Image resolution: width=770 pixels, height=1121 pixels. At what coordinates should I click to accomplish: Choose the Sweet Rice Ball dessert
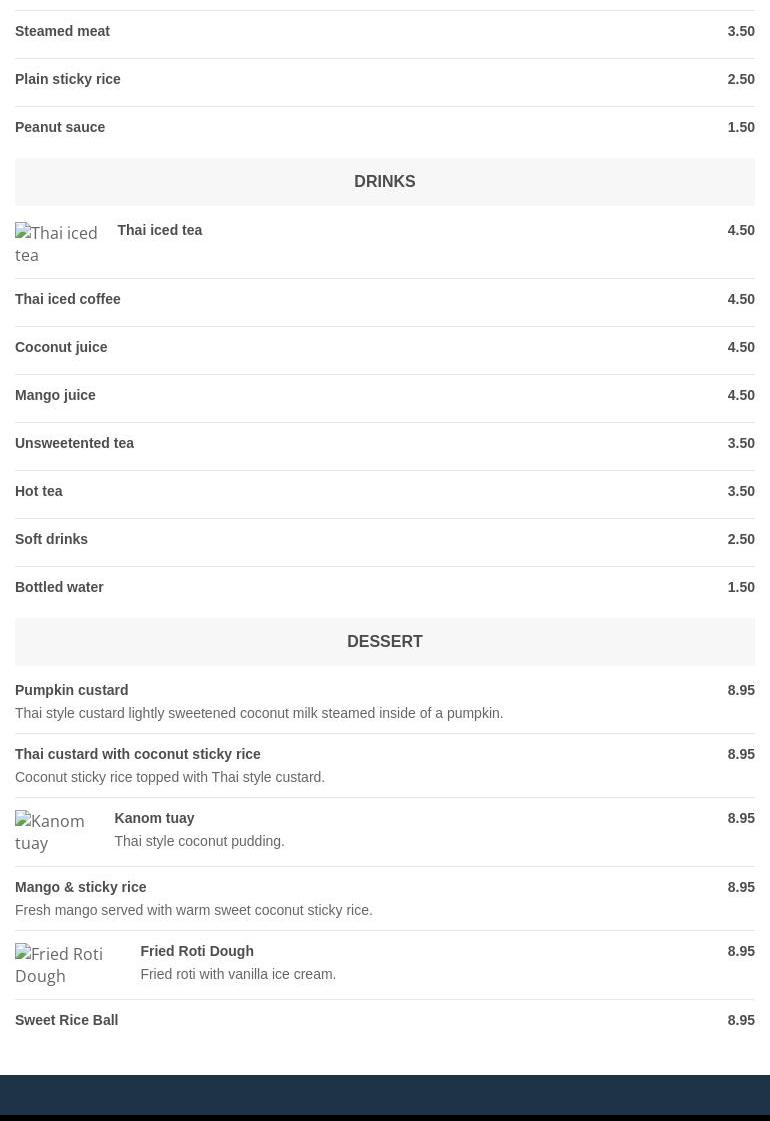pyautogui.click(x=67, y=1020)
